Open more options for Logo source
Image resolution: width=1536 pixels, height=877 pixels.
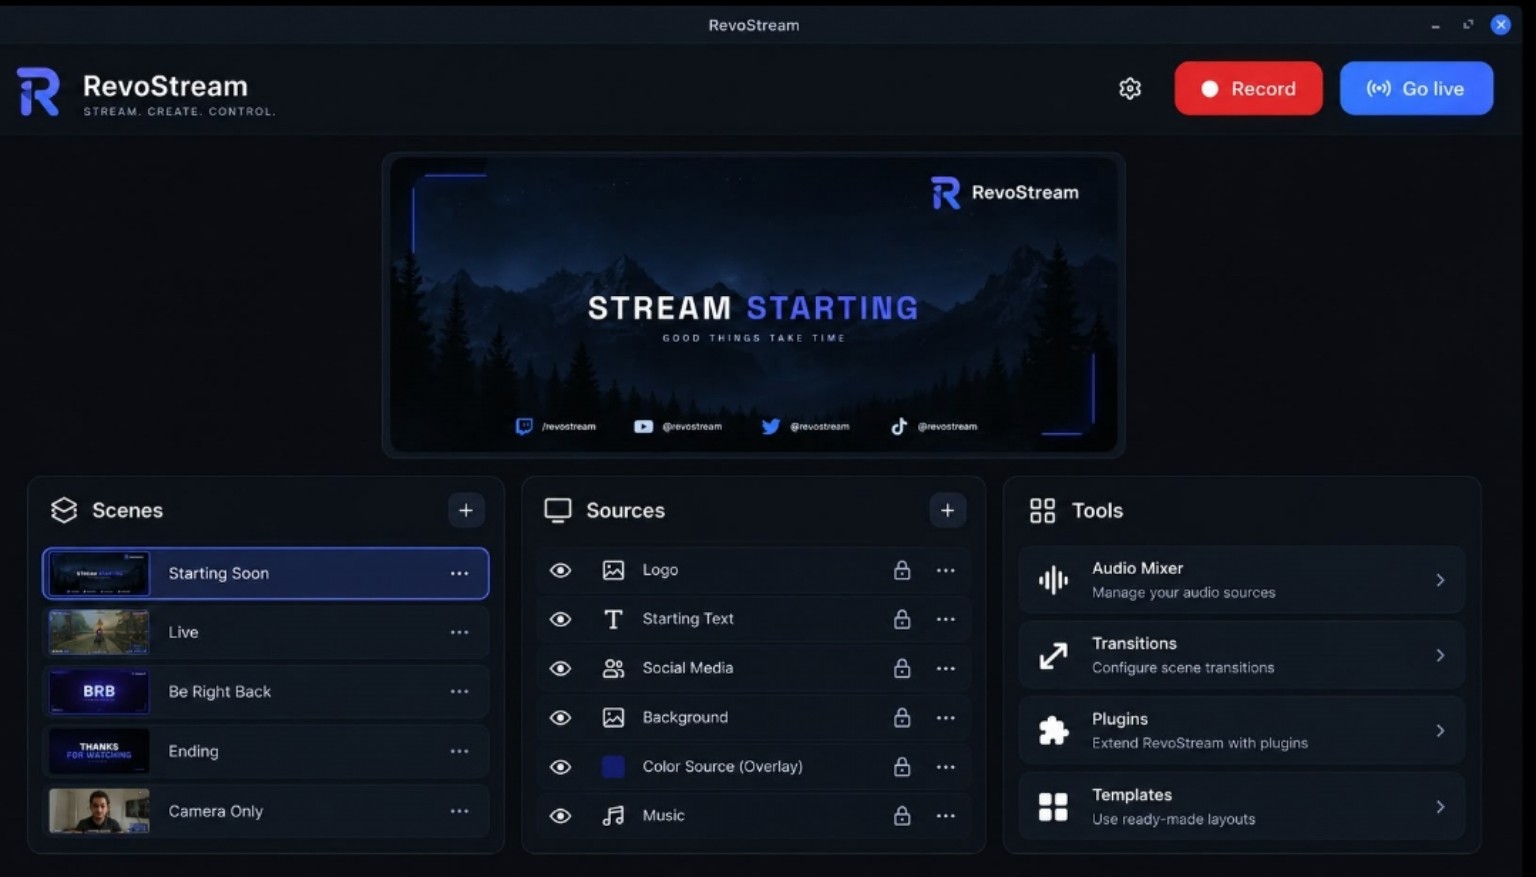point(946,570)
